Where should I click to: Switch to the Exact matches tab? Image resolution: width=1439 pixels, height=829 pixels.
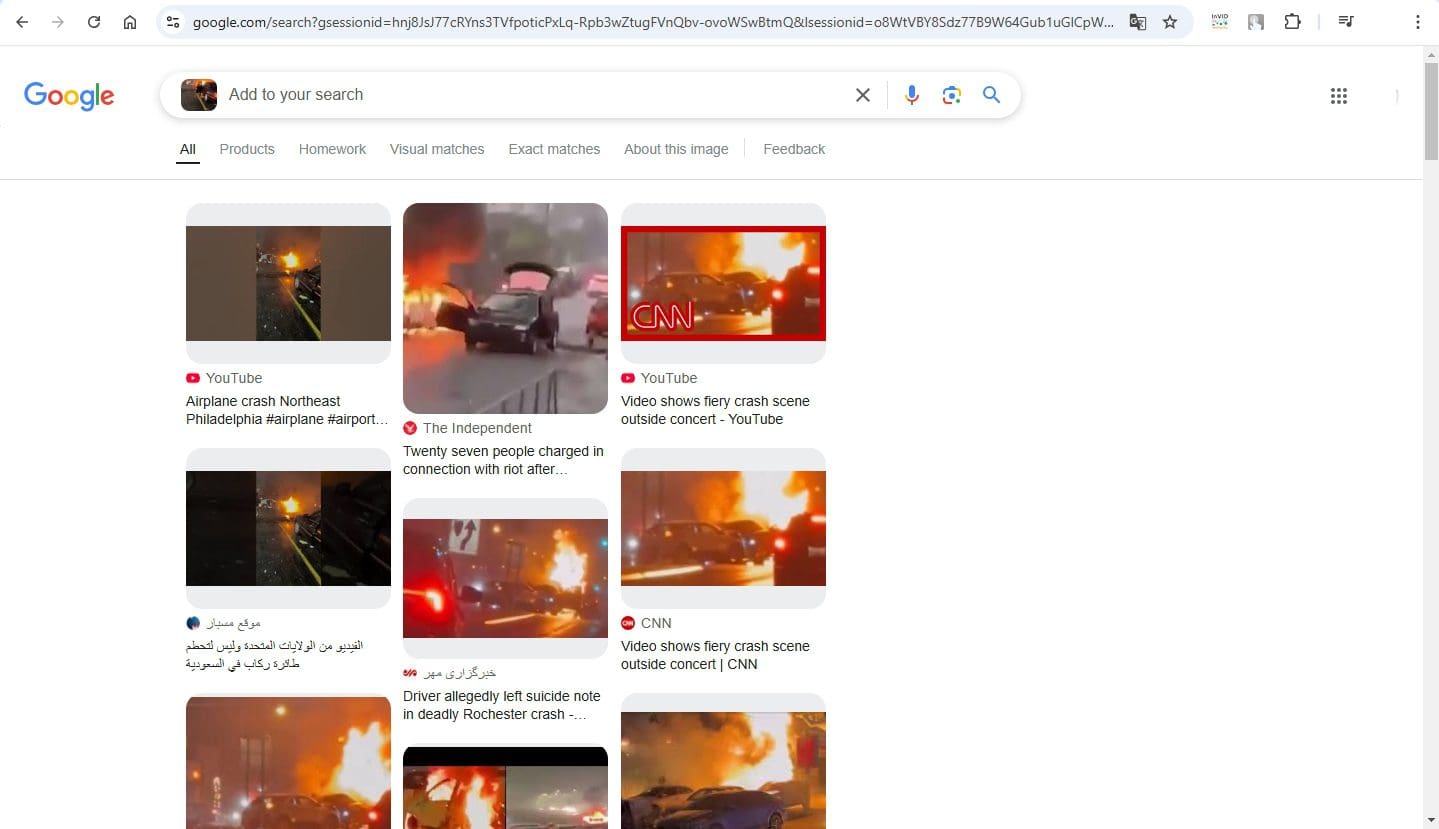[554, 149]
